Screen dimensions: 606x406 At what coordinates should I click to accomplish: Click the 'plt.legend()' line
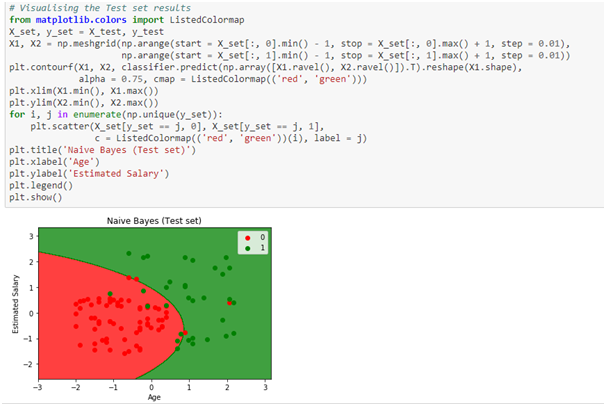click(x=41, y=186)
